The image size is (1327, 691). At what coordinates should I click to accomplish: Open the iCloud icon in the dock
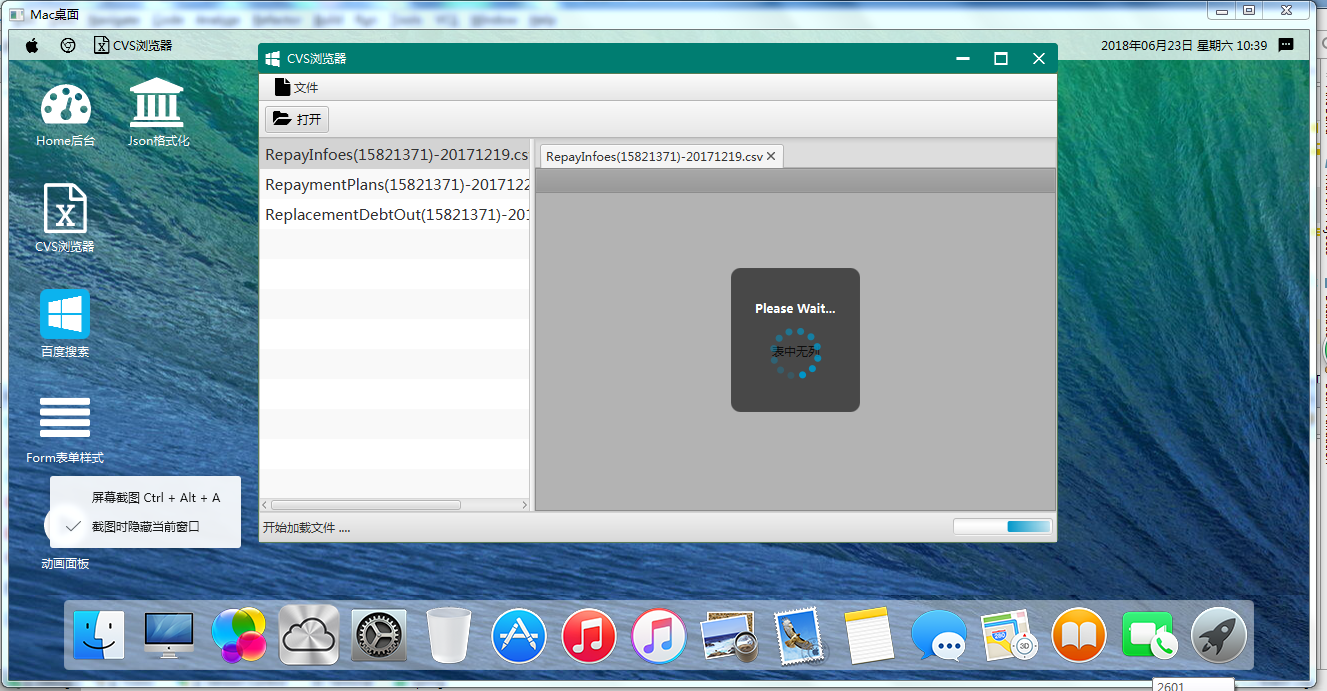coord(309,635)
